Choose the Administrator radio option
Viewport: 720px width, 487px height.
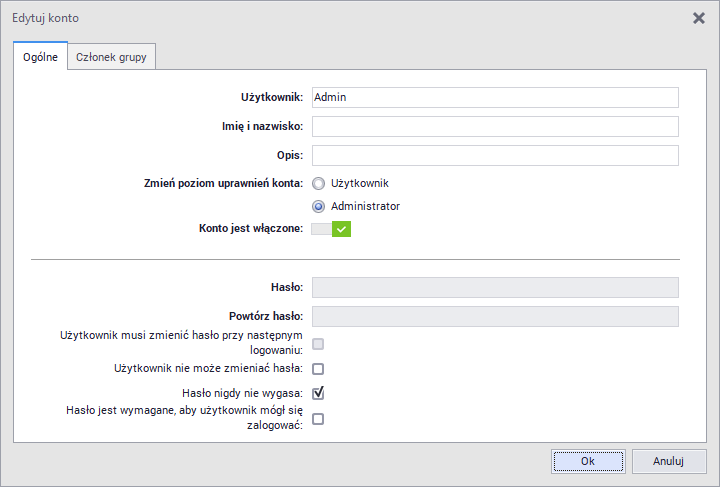coord(319,206)
